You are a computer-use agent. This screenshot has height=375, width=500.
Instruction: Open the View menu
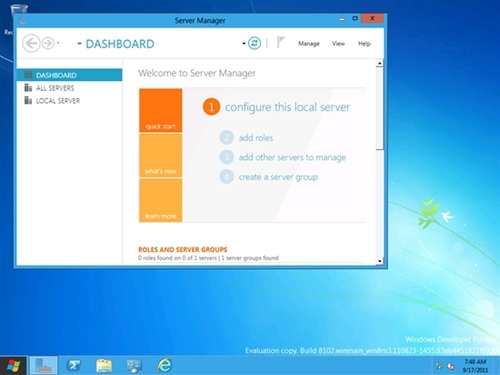pyautogui.click(x=338, y=44)
